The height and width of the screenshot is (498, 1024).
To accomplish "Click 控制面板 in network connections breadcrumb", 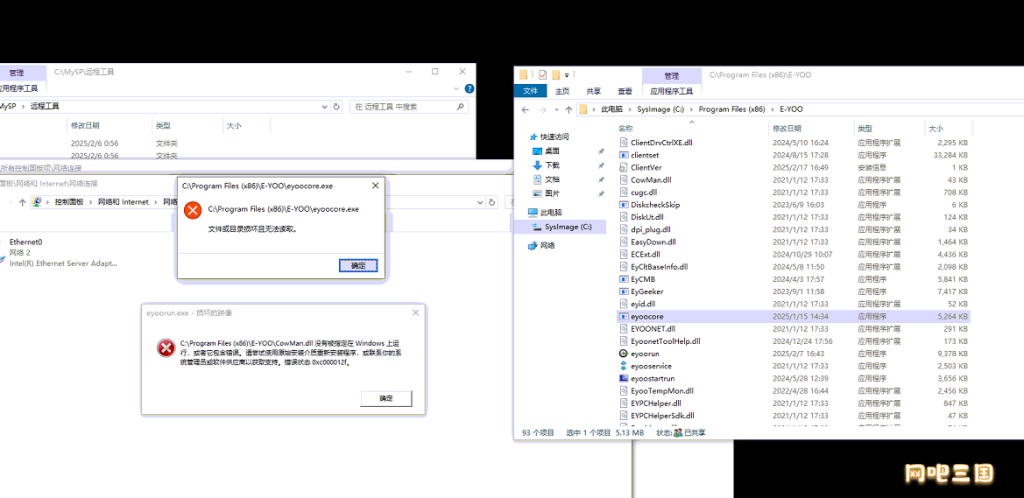I will [69, 202].
